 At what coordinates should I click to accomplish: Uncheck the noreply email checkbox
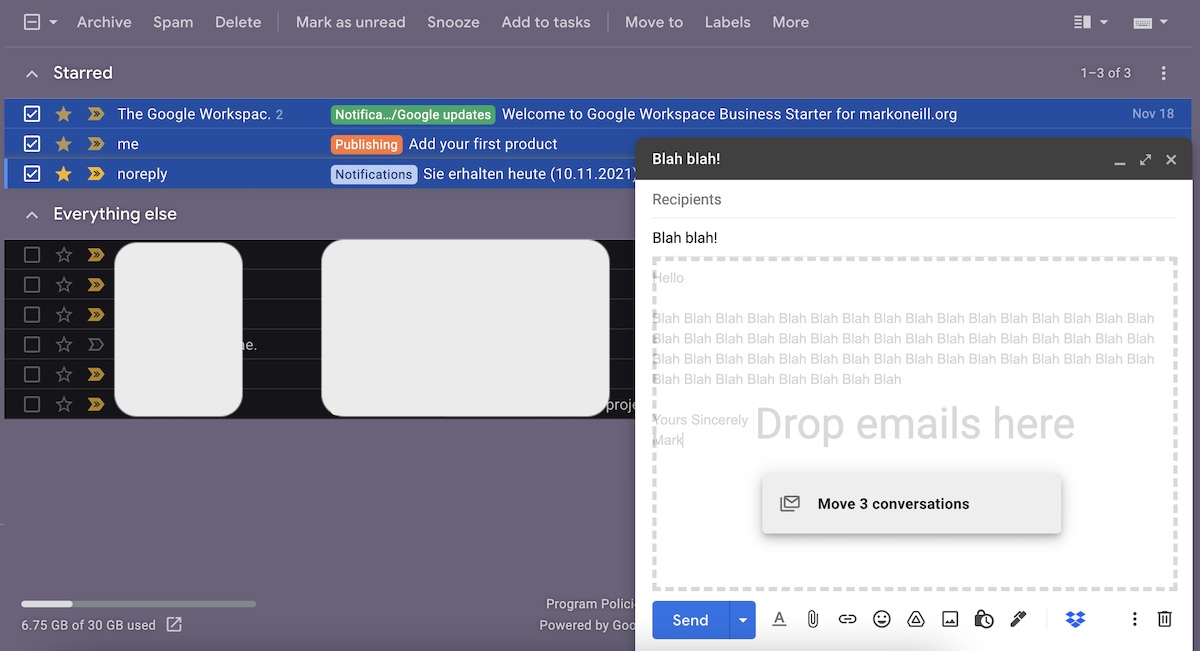32,174
